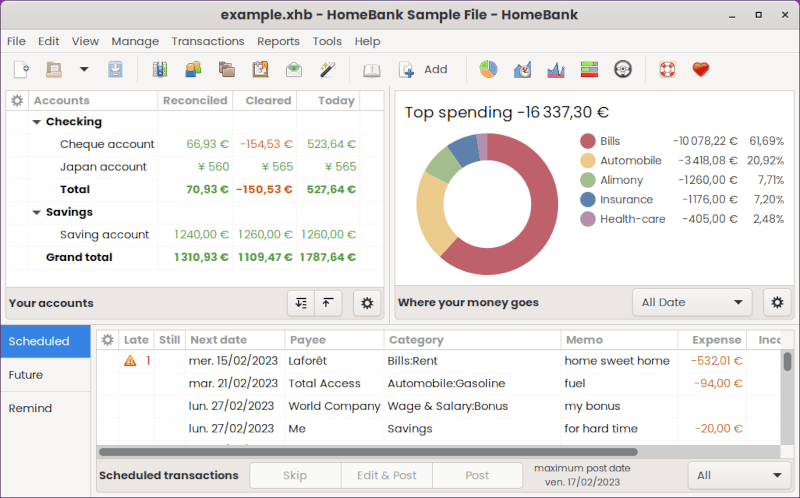
Task: Open the All Date range dropdown
Action: 692,303
